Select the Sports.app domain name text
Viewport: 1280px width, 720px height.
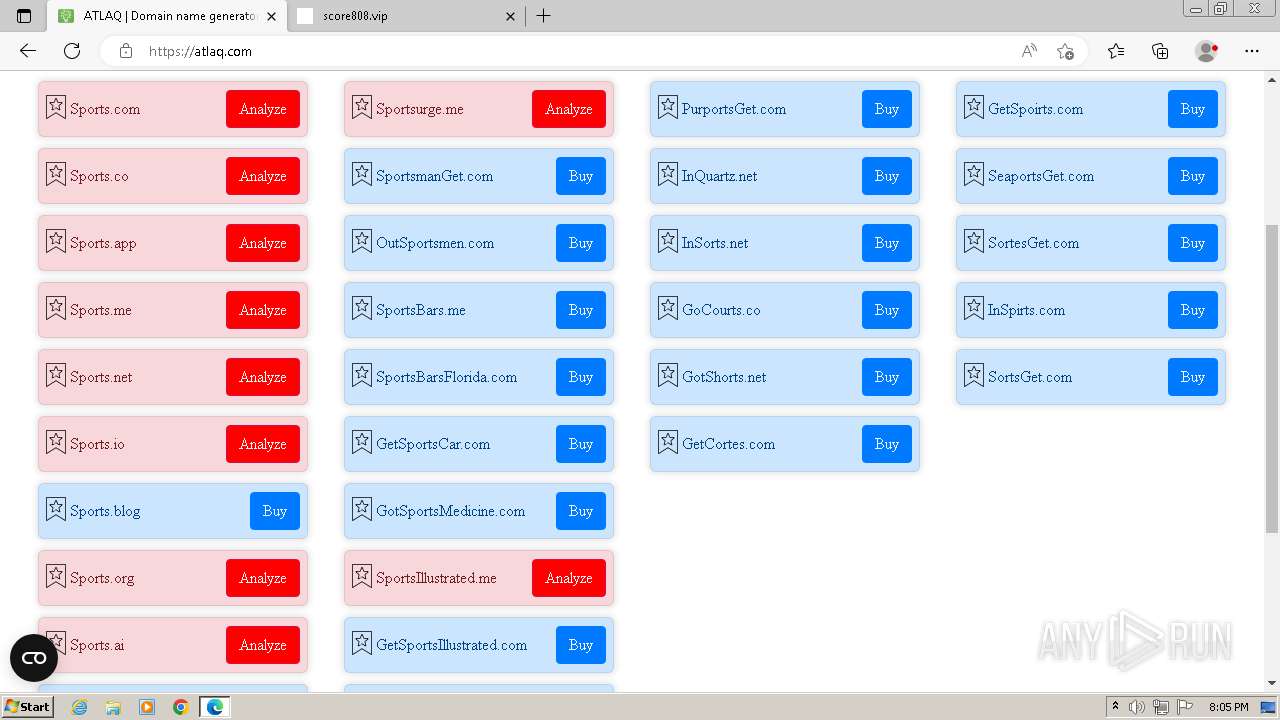[x=103, y=243]
